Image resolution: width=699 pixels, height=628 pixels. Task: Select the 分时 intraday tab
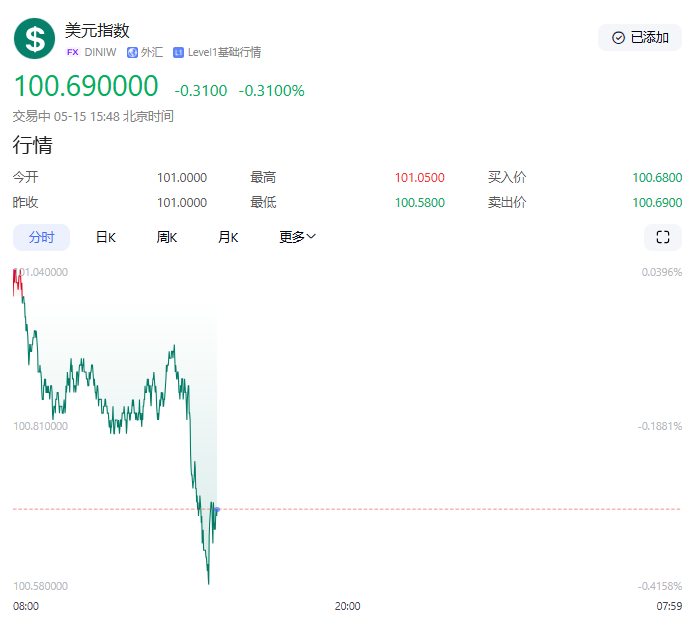pos(41,237)
